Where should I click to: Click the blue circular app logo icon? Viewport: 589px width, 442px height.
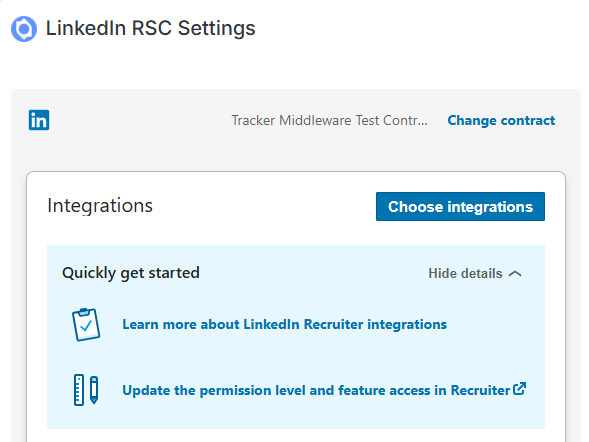(x=24, y=29)
